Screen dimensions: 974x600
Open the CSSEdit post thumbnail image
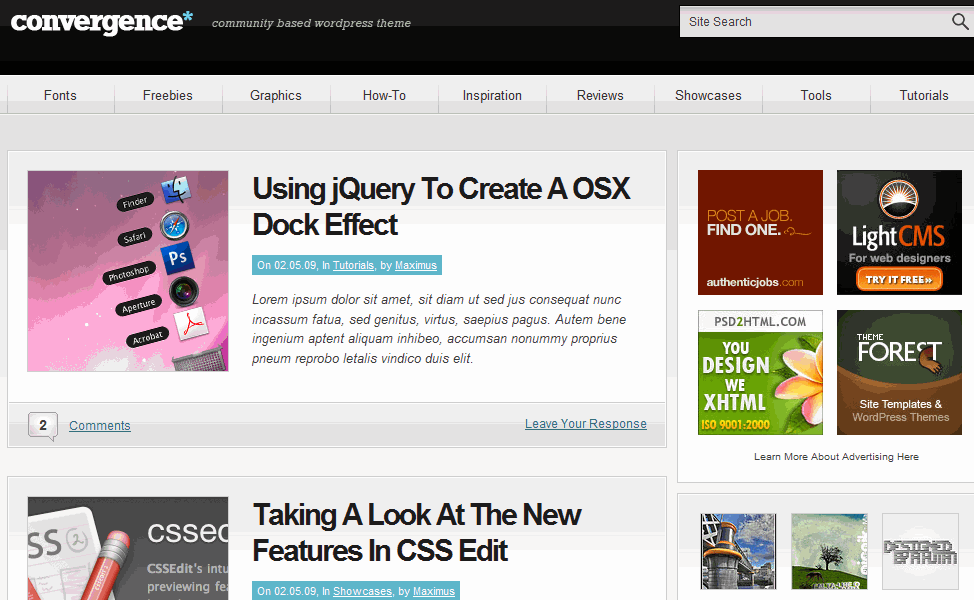[128, 548]
